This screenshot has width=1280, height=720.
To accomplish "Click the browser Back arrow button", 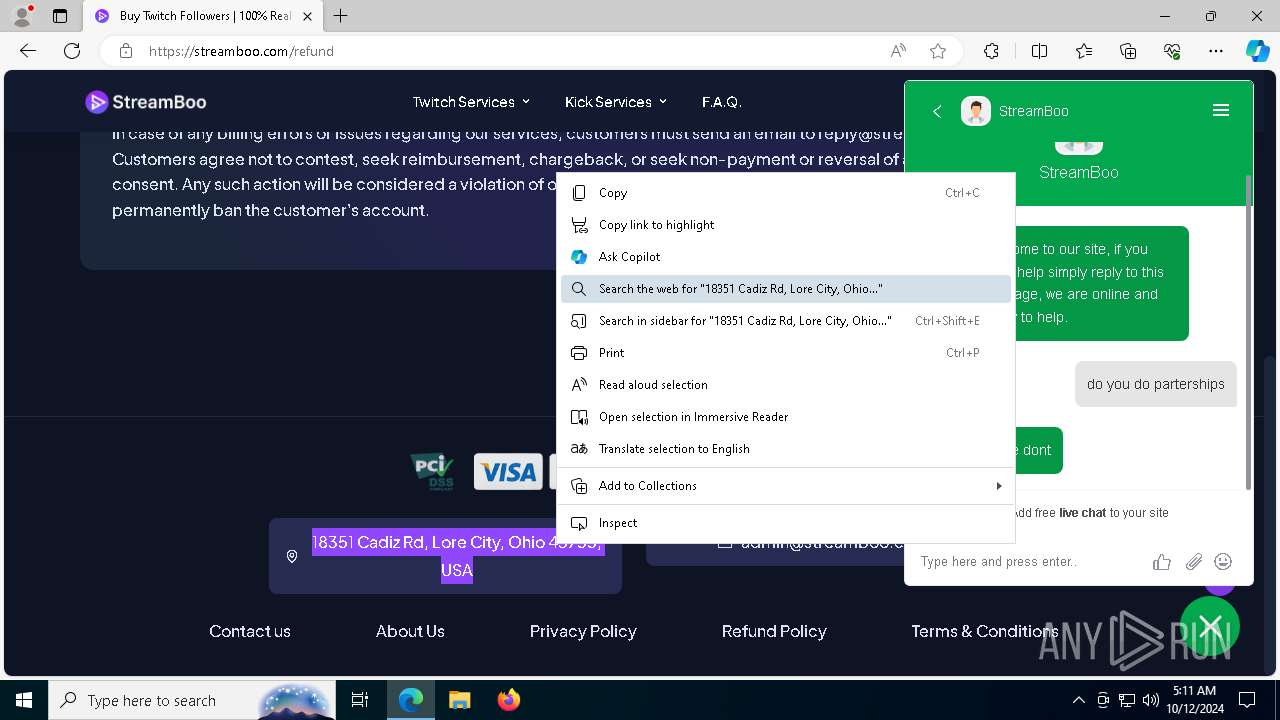I will (28, 51).
